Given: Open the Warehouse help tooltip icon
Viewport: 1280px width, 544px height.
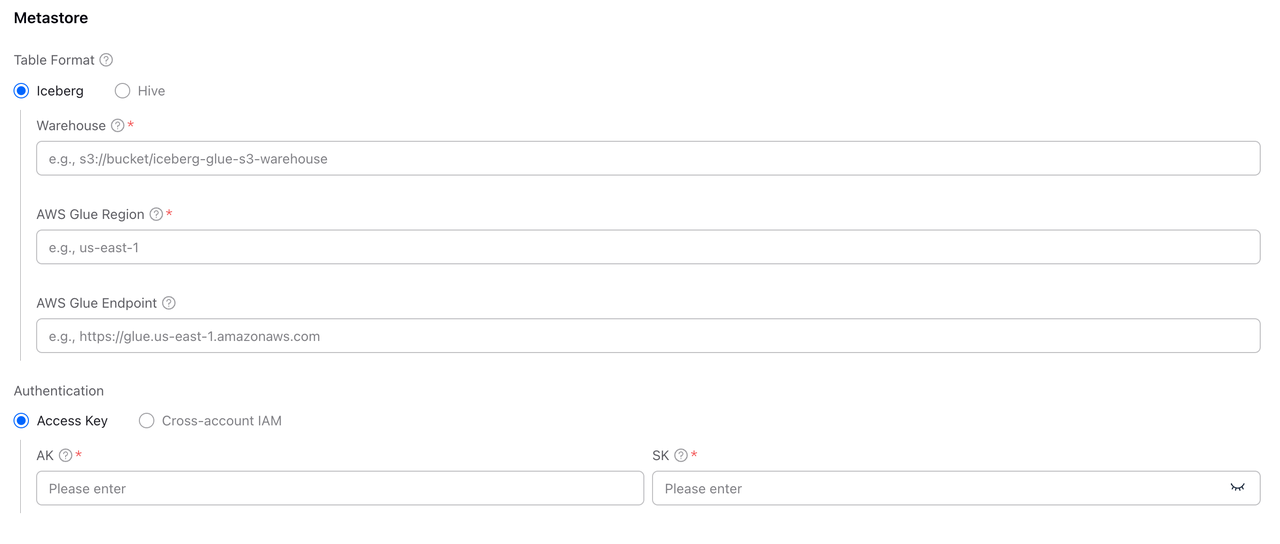Looking at the screenshot, I should pyautogui.click(x=118, y=126).
